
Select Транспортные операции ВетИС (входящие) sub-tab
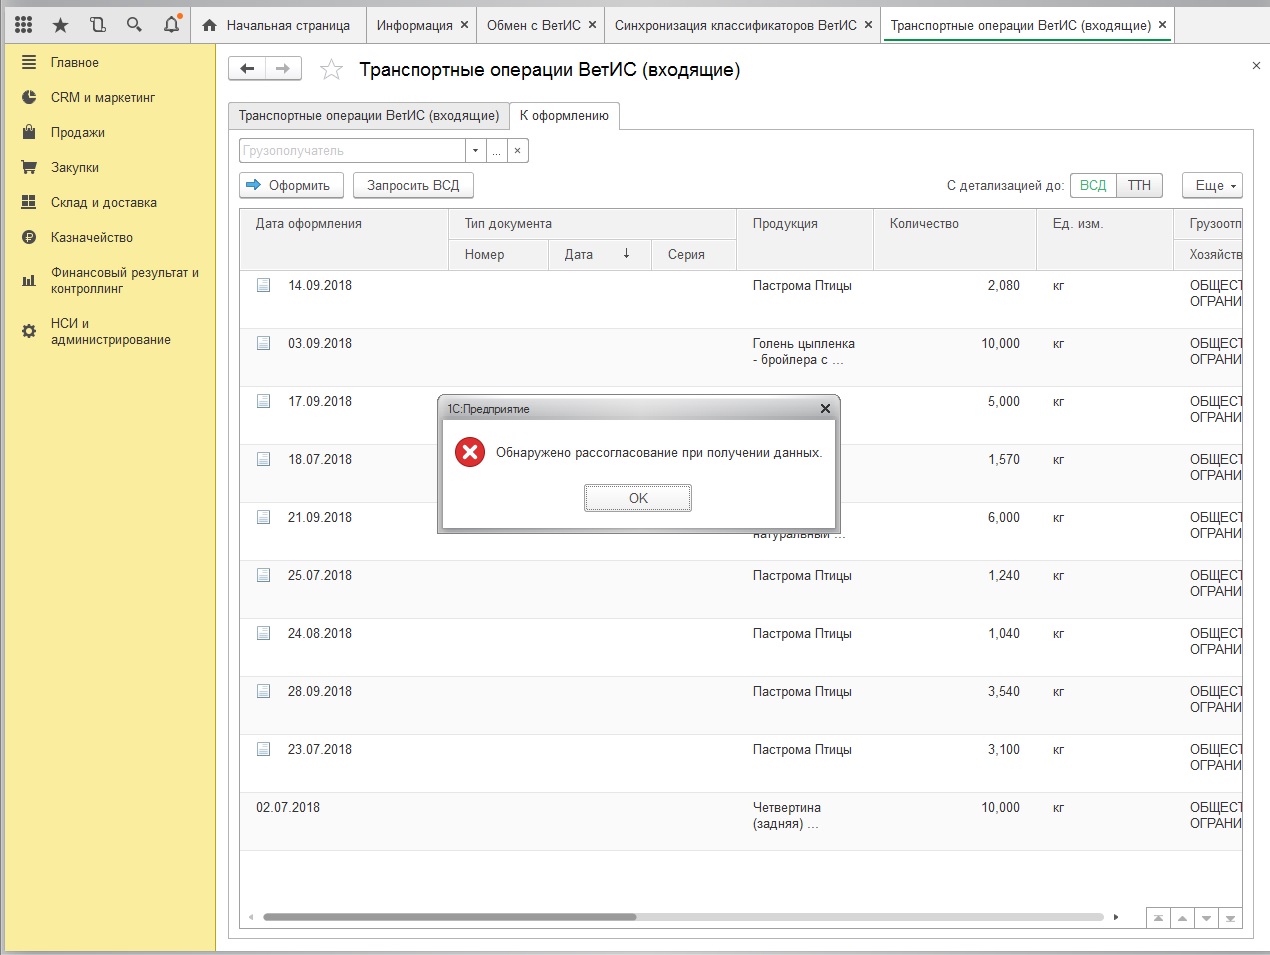369,116
